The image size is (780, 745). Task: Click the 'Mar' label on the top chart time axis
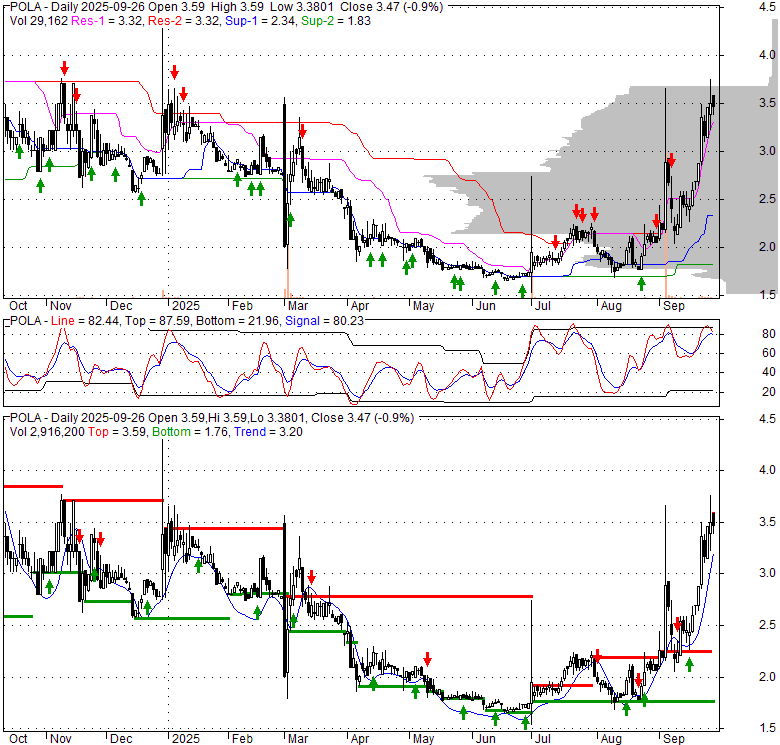(x=297, y=305)
